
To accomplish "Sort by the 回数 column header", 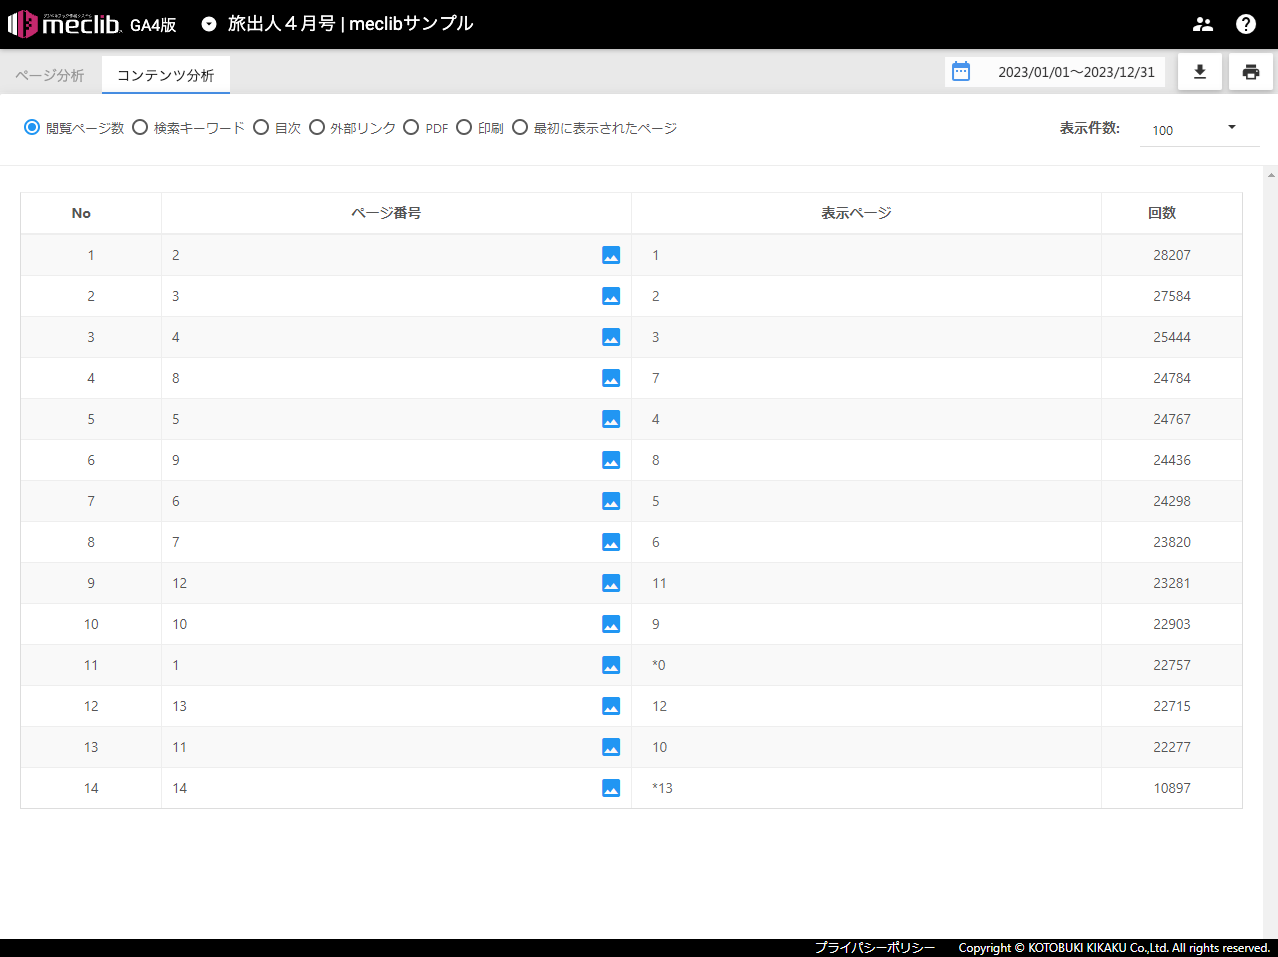I will tap(1162, 213).
